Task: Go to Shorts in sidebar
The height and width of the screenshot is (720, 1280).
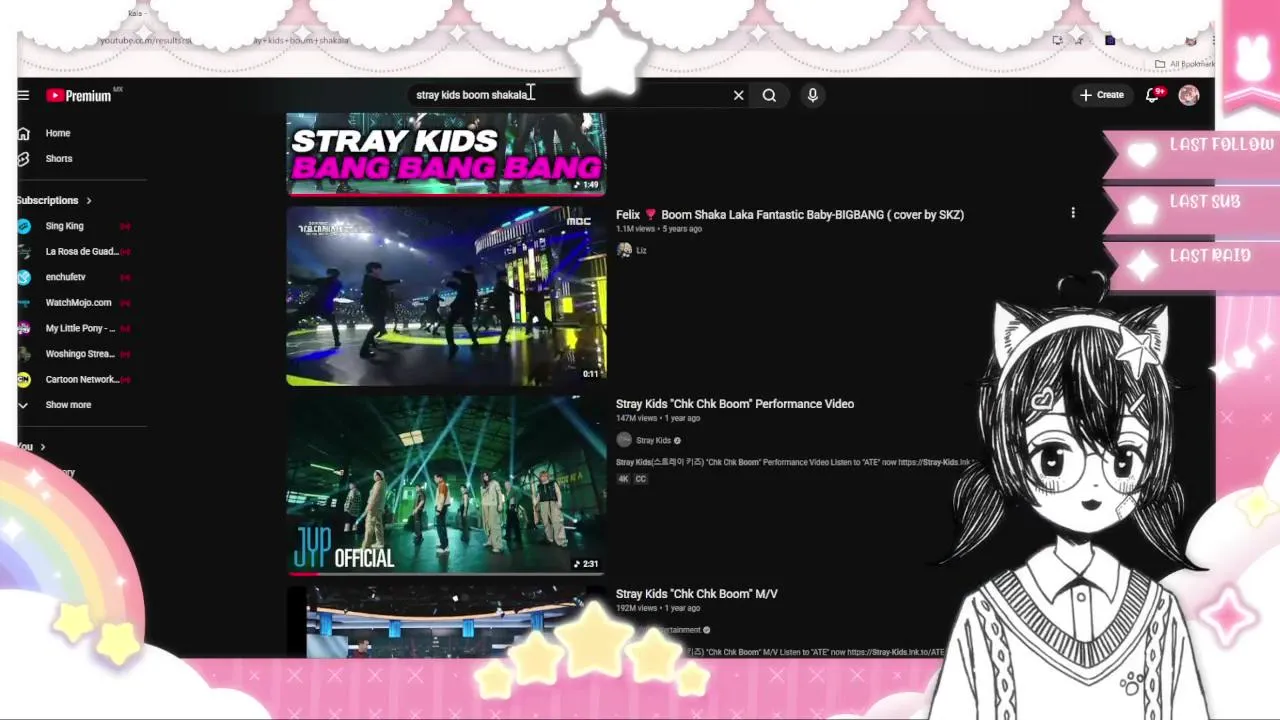Action: [x=58, y=158]
